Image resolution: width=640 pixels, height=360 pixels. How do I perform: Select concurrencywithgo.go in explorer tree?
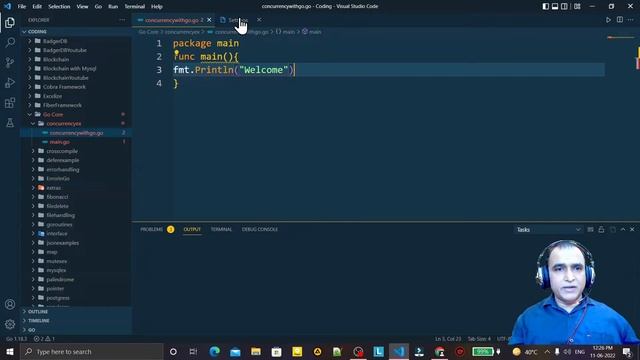pos(76,133)
